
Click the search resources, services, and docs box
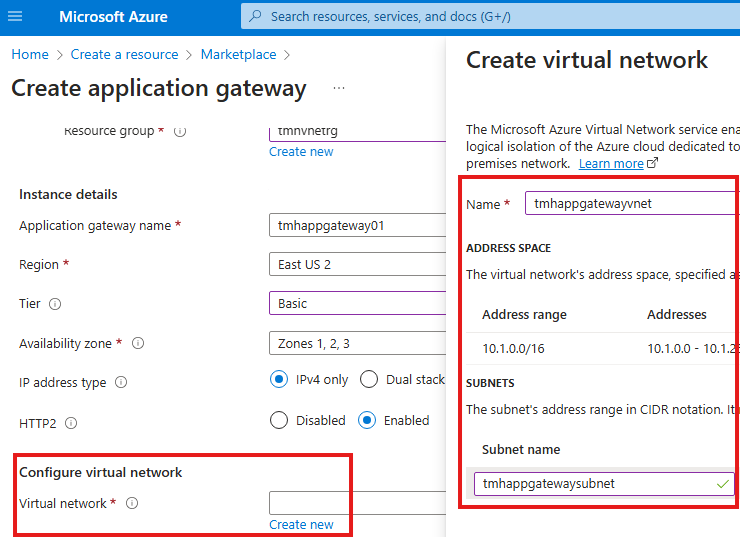[490, 17]
